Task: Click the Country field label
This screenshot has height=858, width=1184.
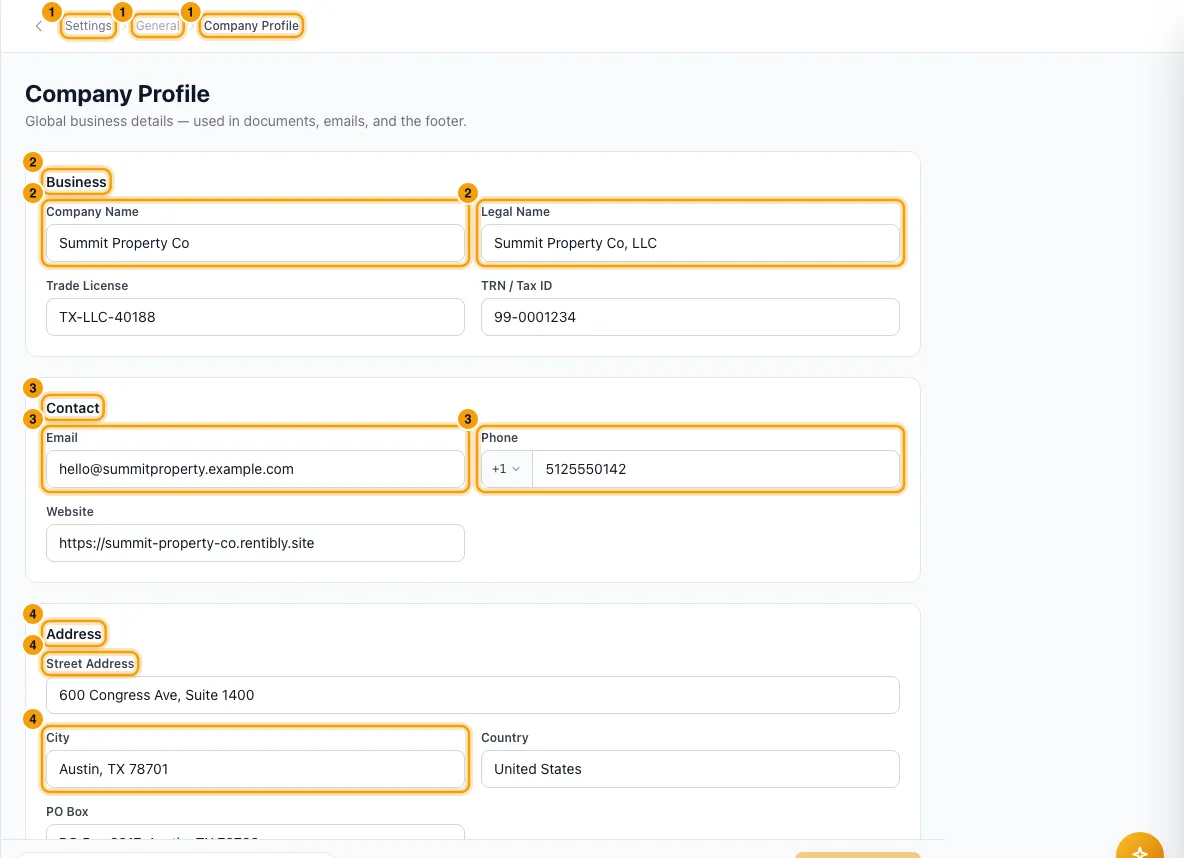Action: click(x=504, y=738)
